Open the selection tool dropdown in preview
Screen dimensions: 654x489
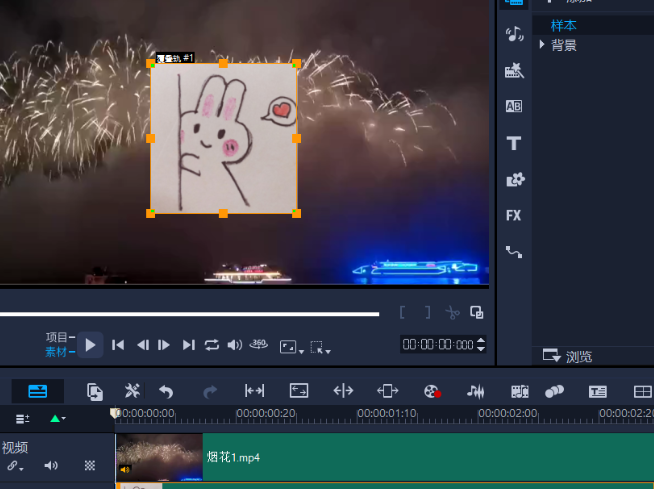320,347
